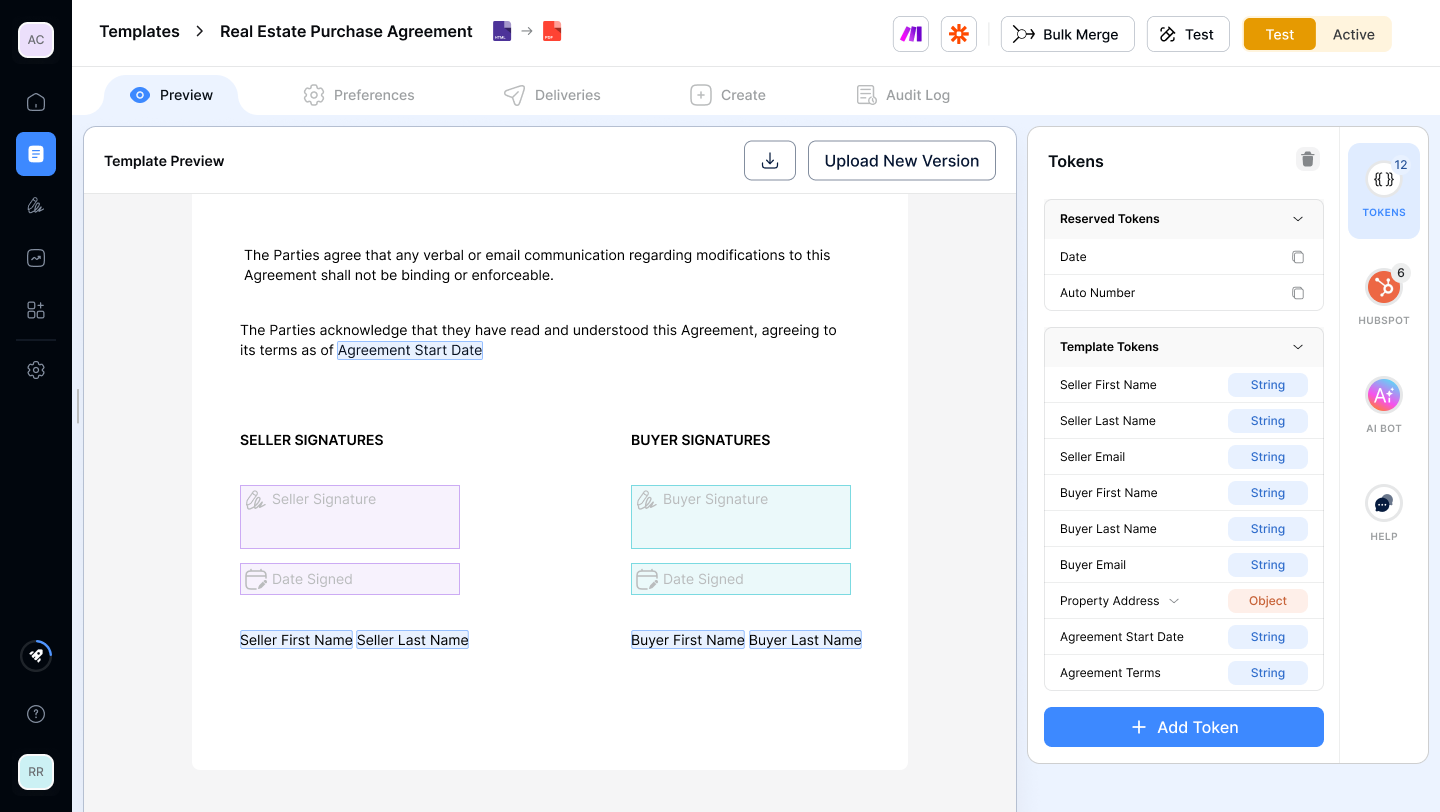Collapse the Template Tokens section
Image resolution: width=1440 pixels, height=812 pixels.
[1297, 346]
